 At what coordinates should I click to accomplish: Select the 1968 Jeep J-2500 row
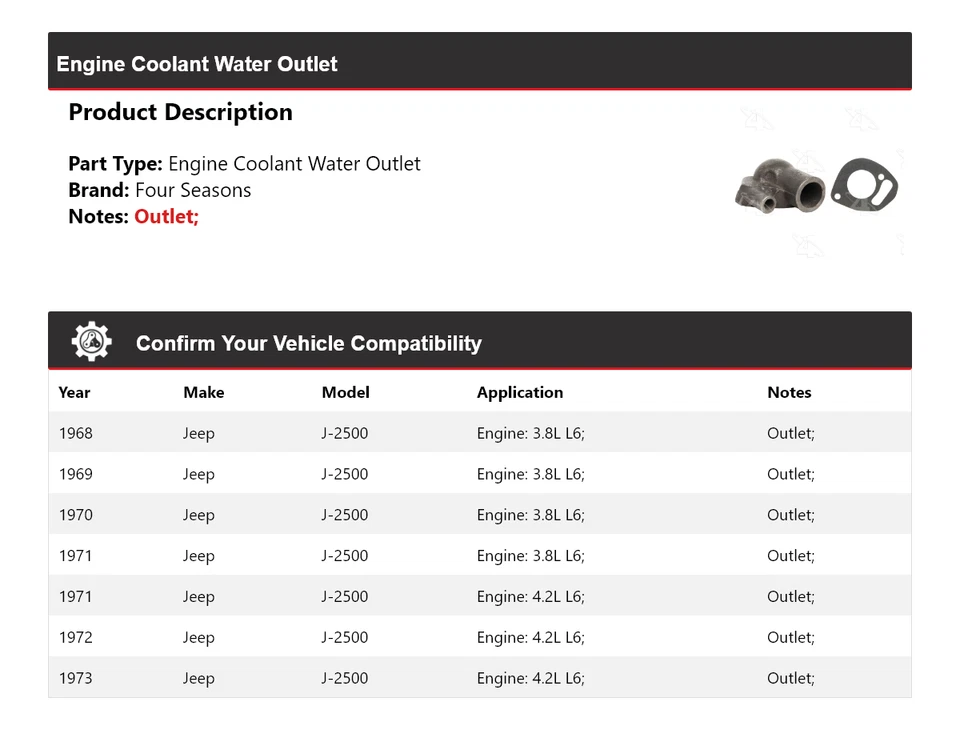pos(479,433)
